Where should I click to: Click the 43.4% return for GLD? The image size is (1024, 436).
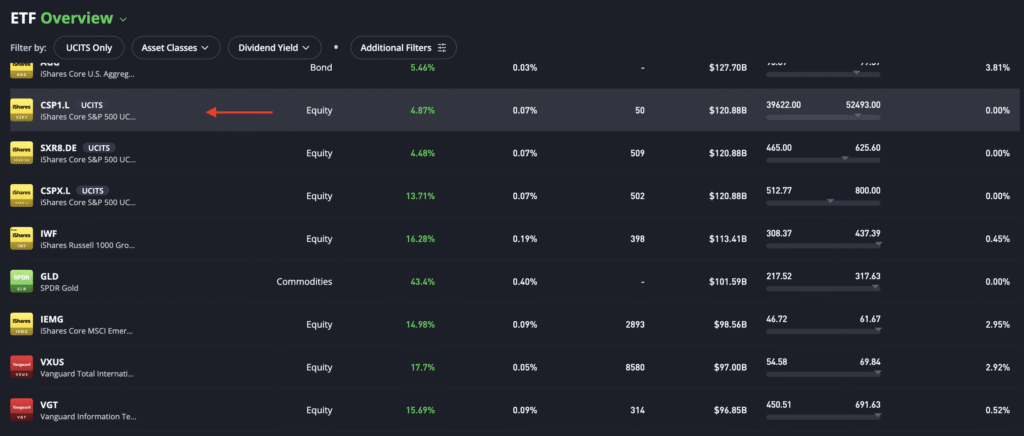(423, 282)
